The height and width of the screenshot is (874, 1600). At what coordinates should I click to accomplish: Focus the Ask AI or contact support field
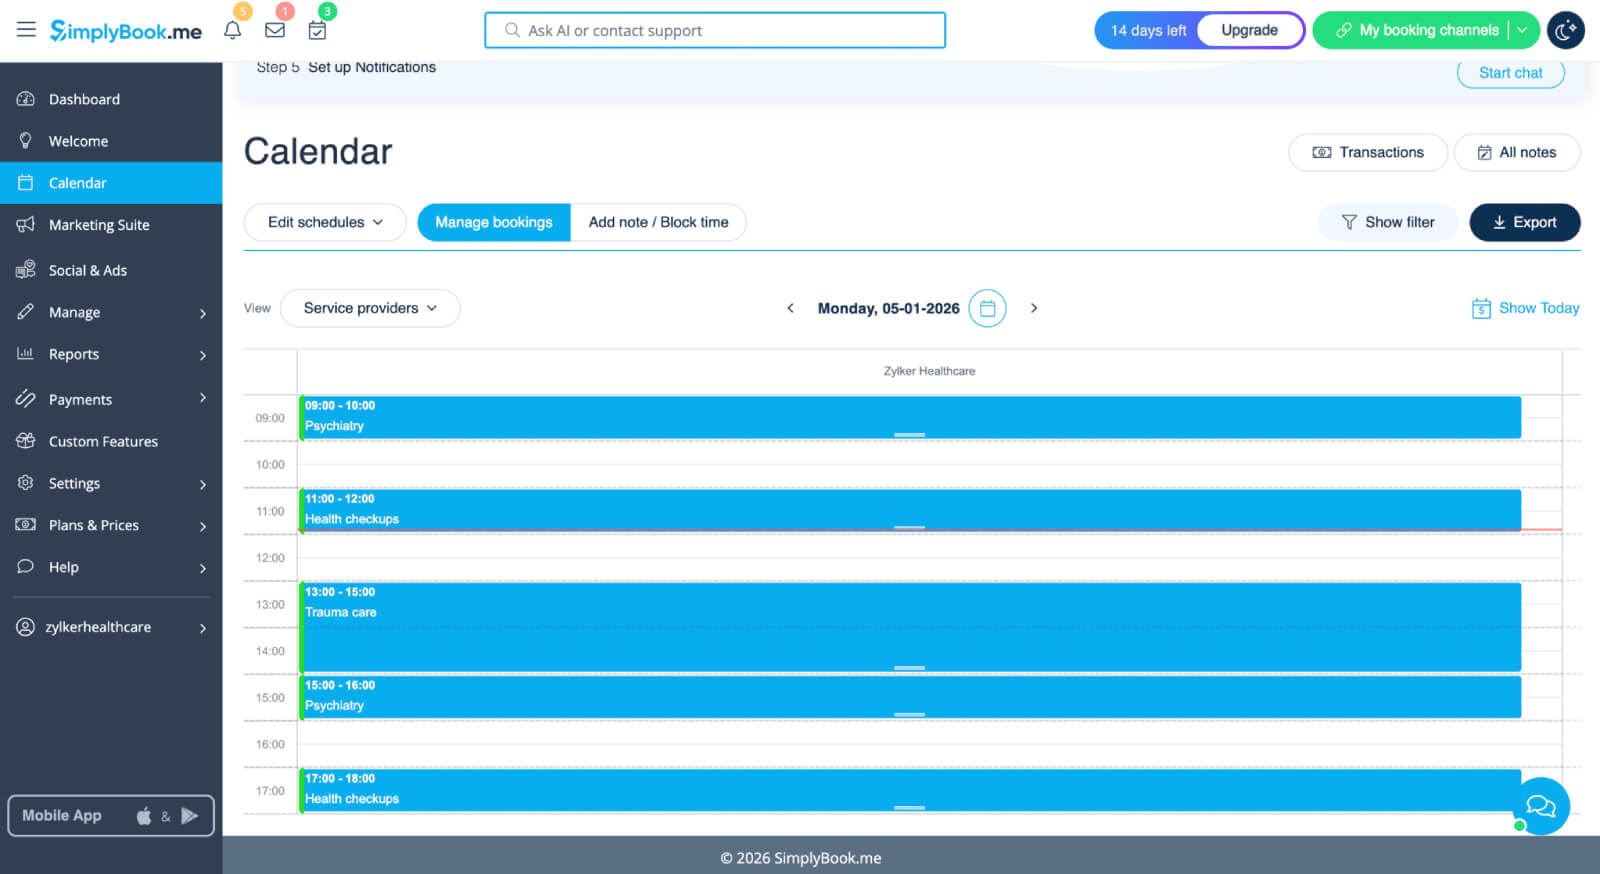coord(715,30)
